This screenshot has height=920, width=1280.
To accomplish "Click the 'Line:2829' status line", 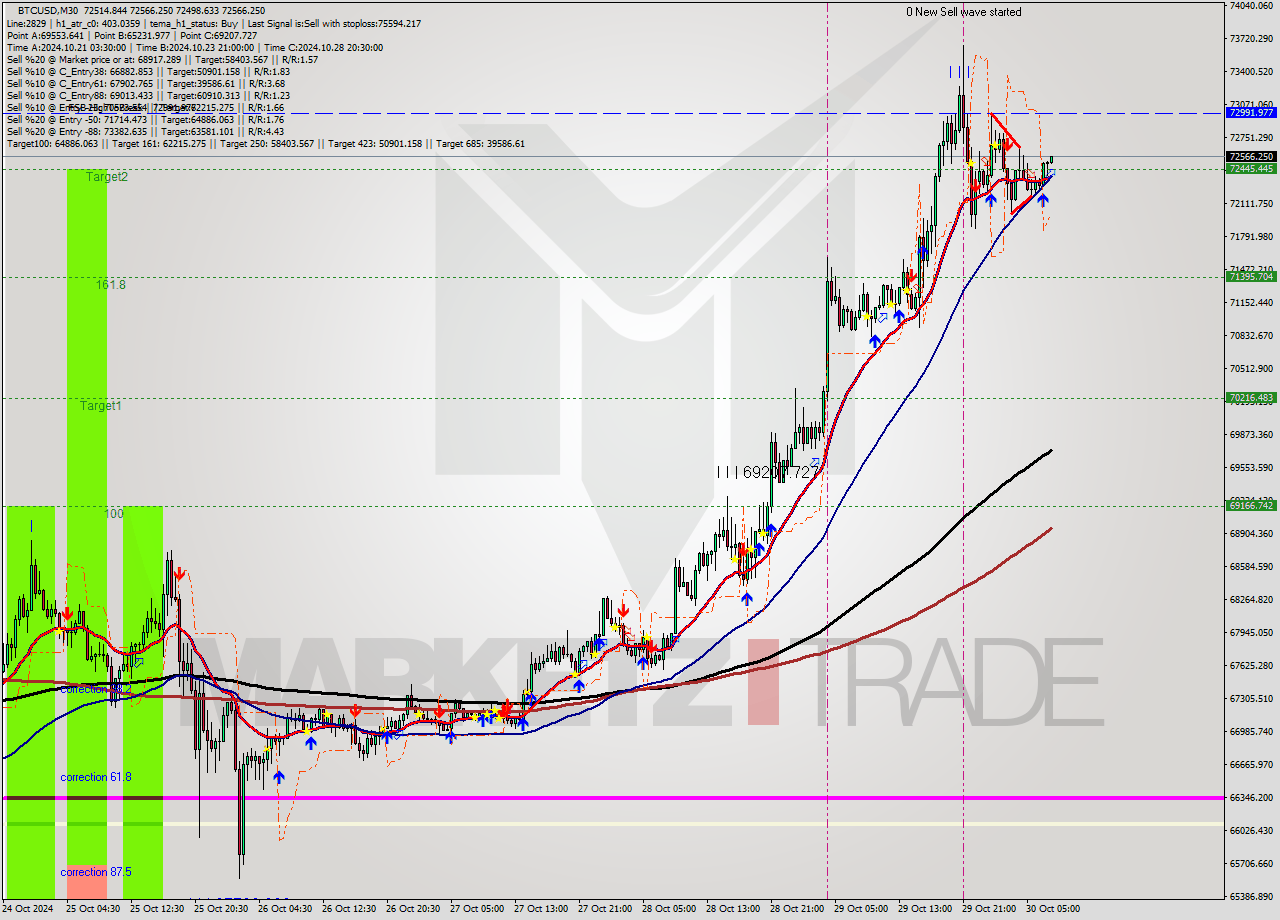I will [x=213, y=24].
